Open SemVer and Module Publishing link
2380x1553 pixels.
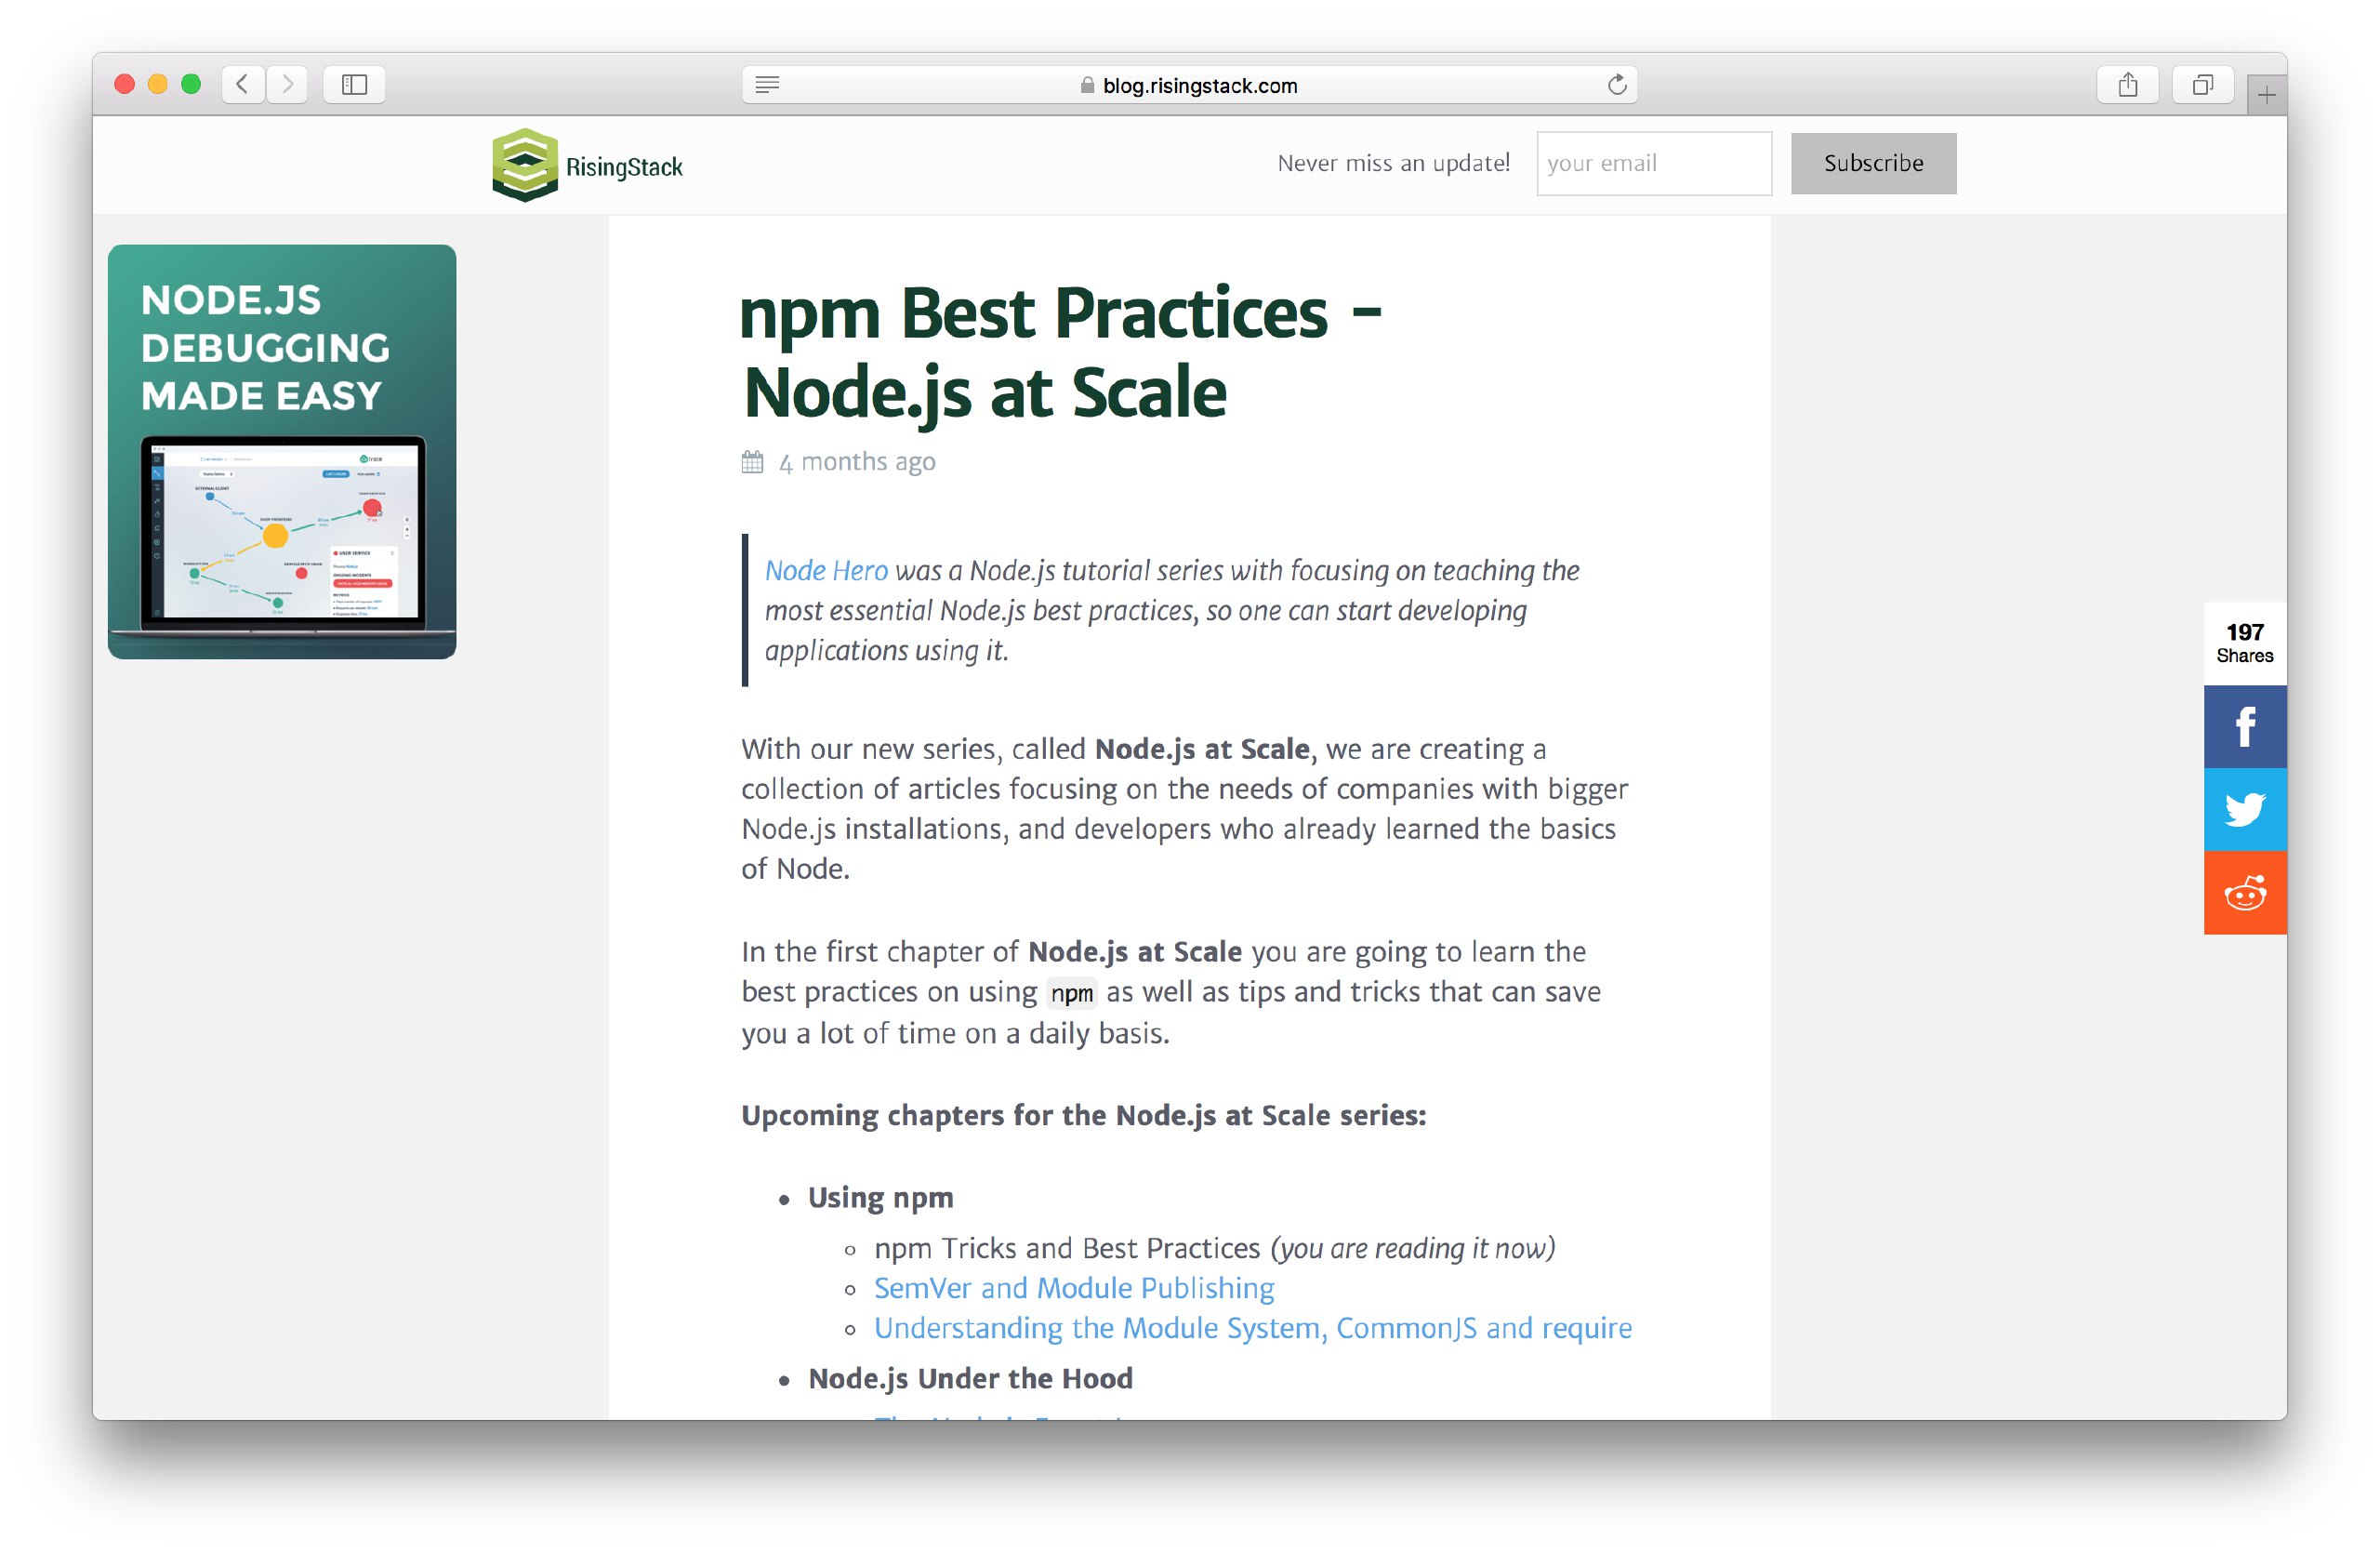1074,1288
